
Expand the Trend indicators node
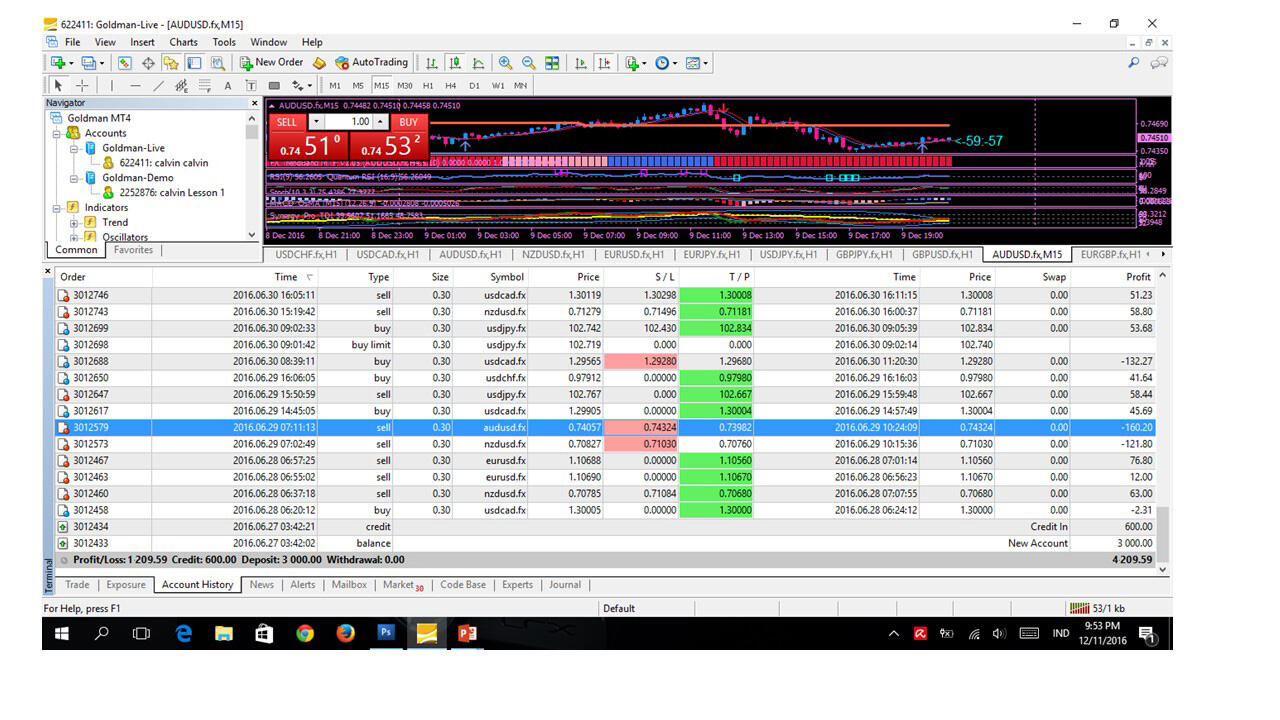pos(75,222)
